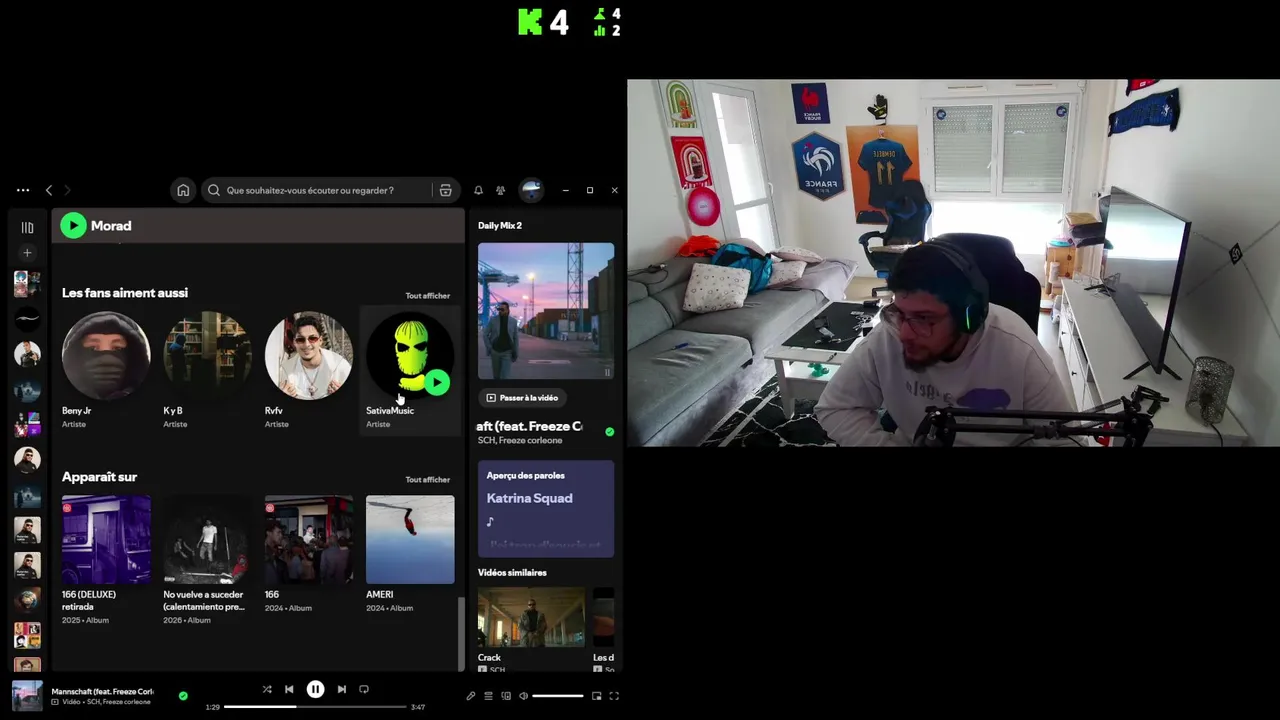This screenshot has height=720, width=1280.
Task: Click the 'Les fans aiment aussi' heading
Action: pos(125,293)
